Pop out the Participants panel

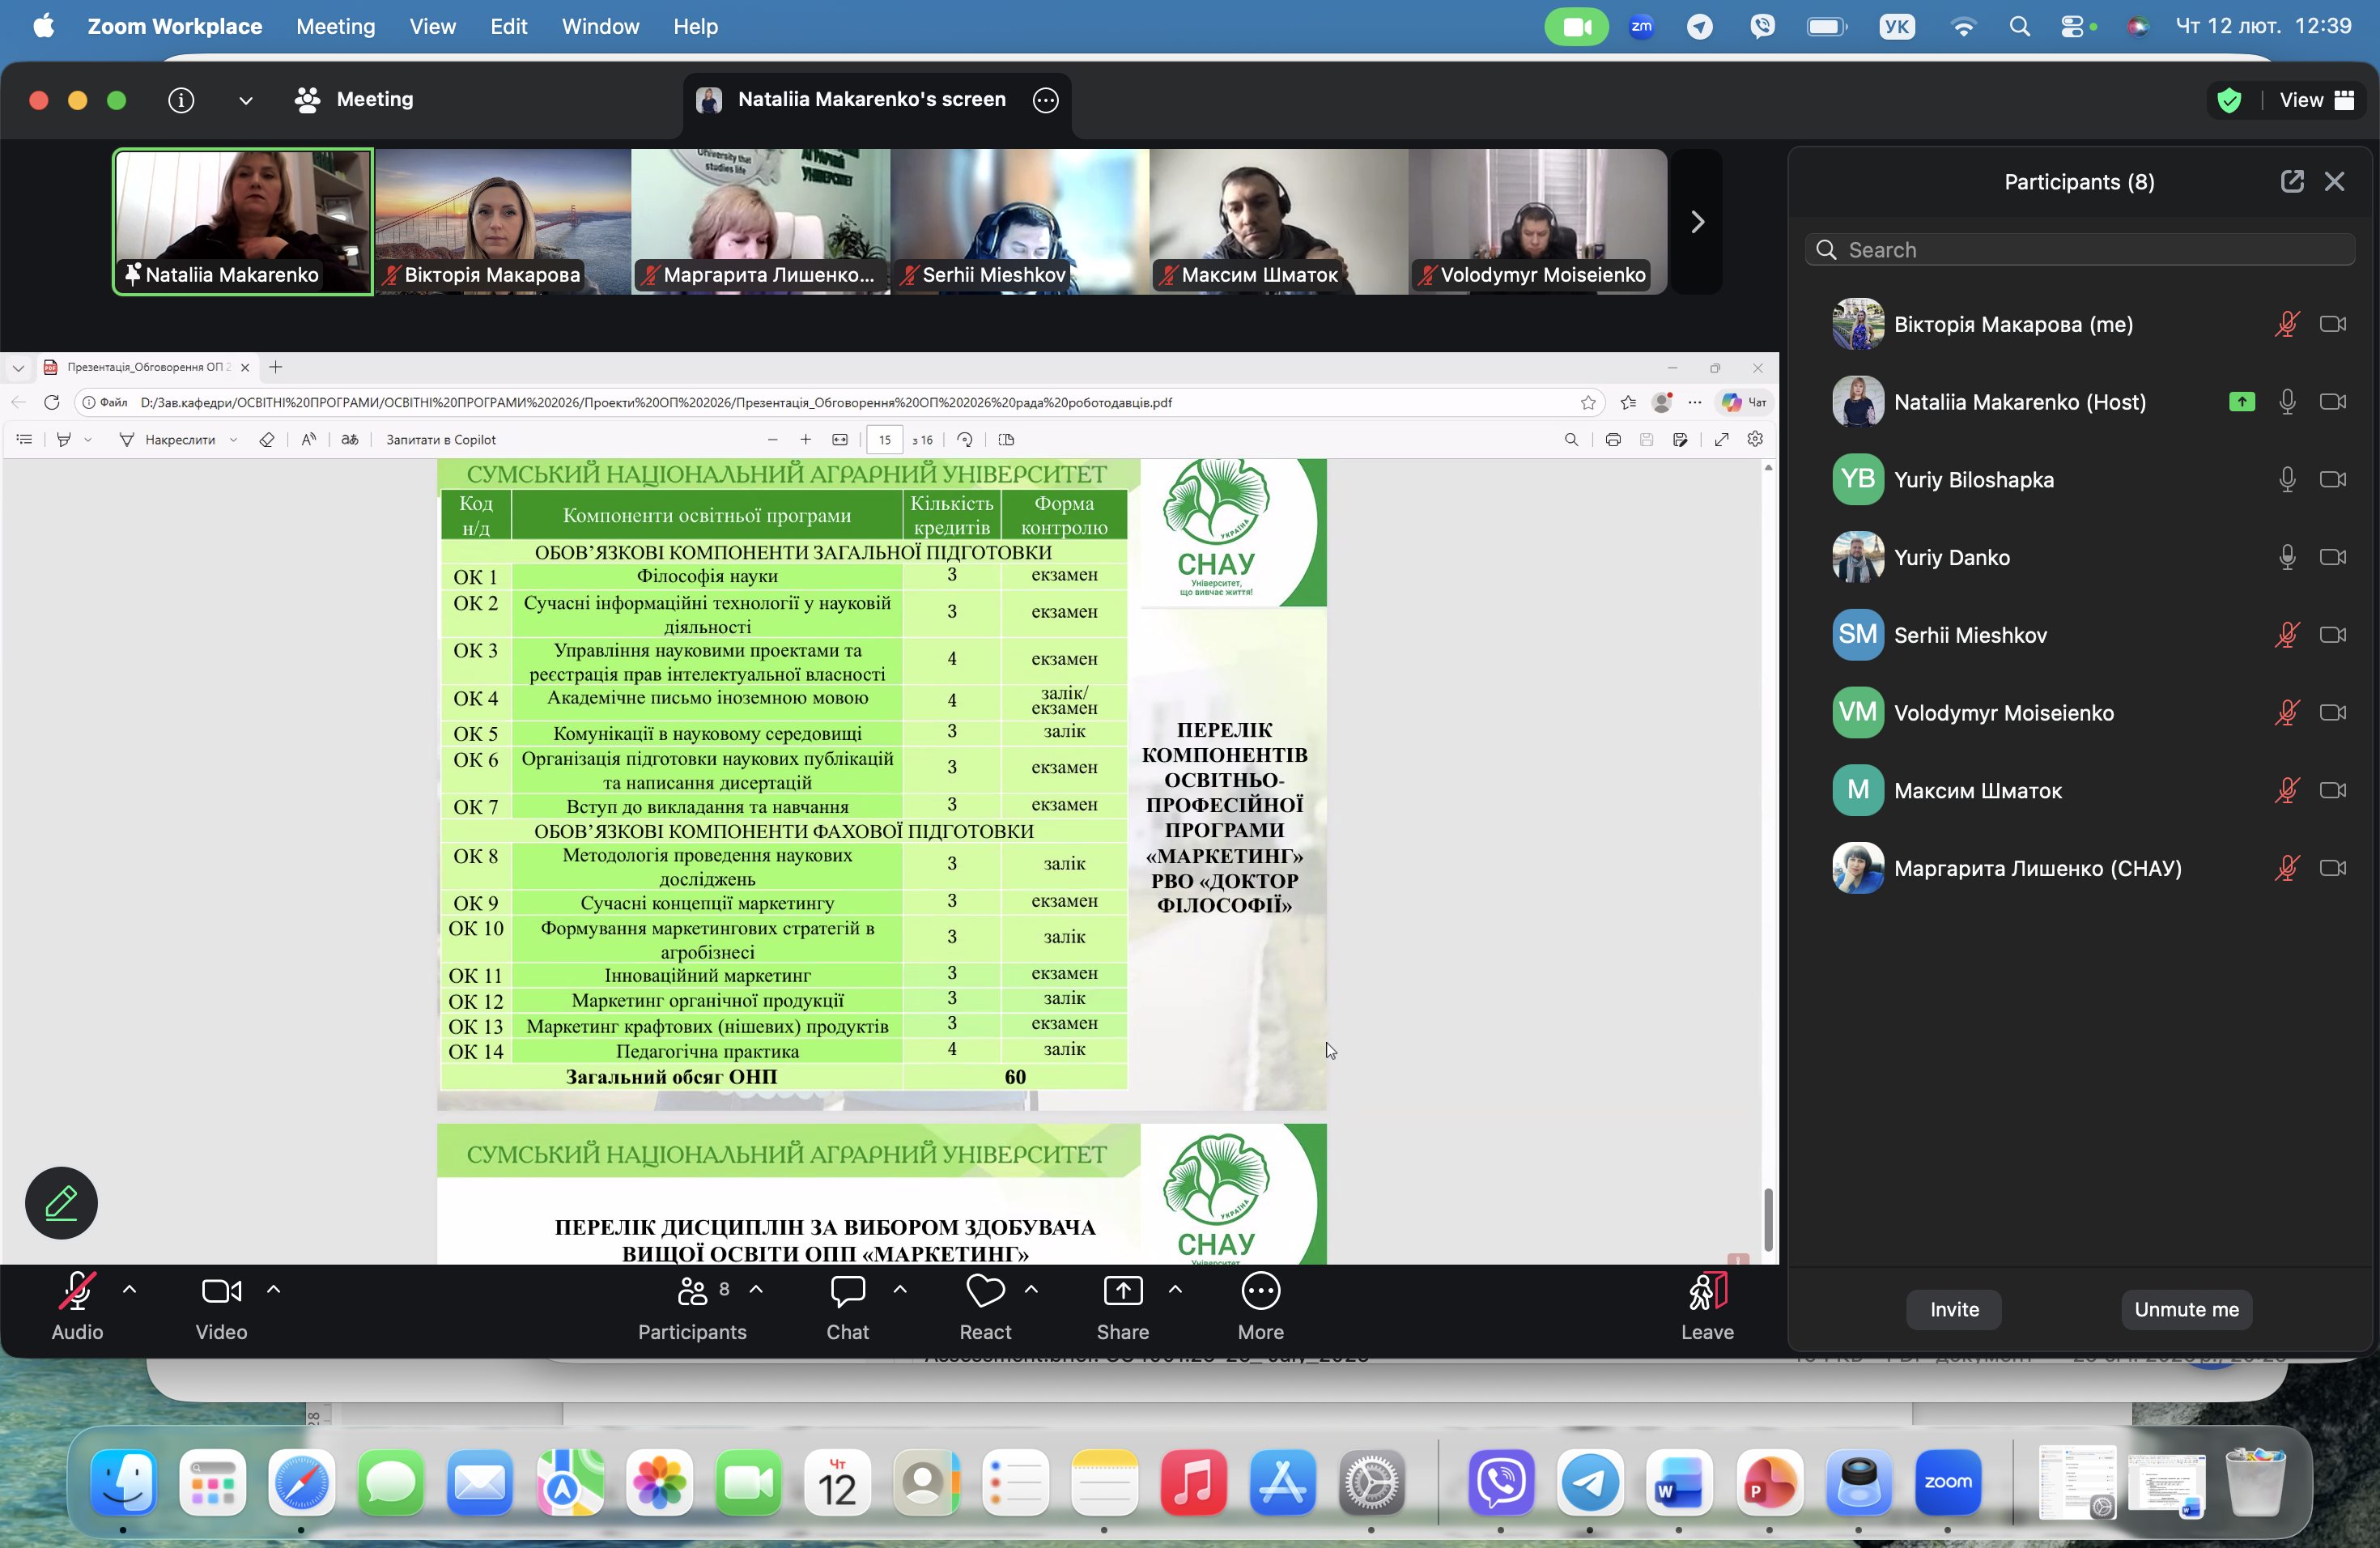tap(2292, 181)
